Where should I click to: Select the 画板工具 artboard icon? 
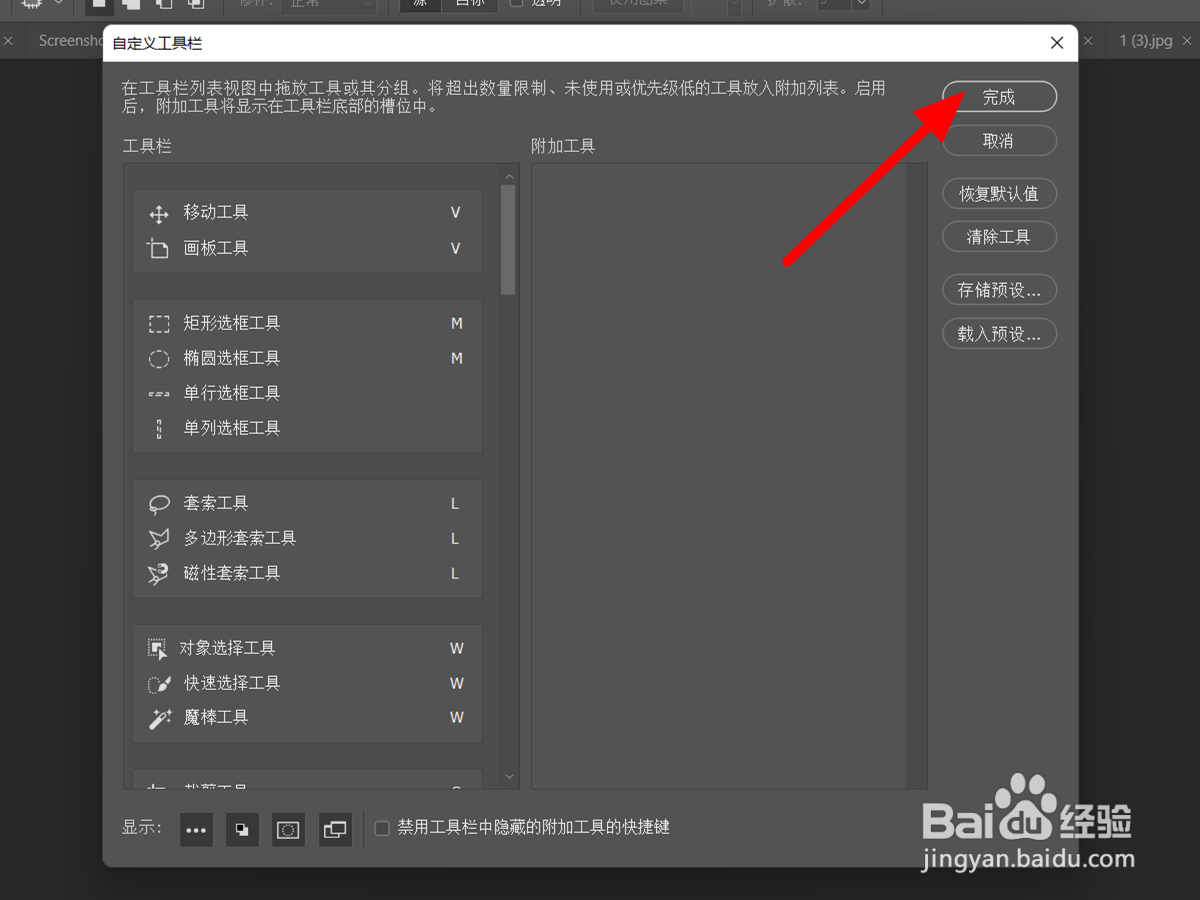158,248
